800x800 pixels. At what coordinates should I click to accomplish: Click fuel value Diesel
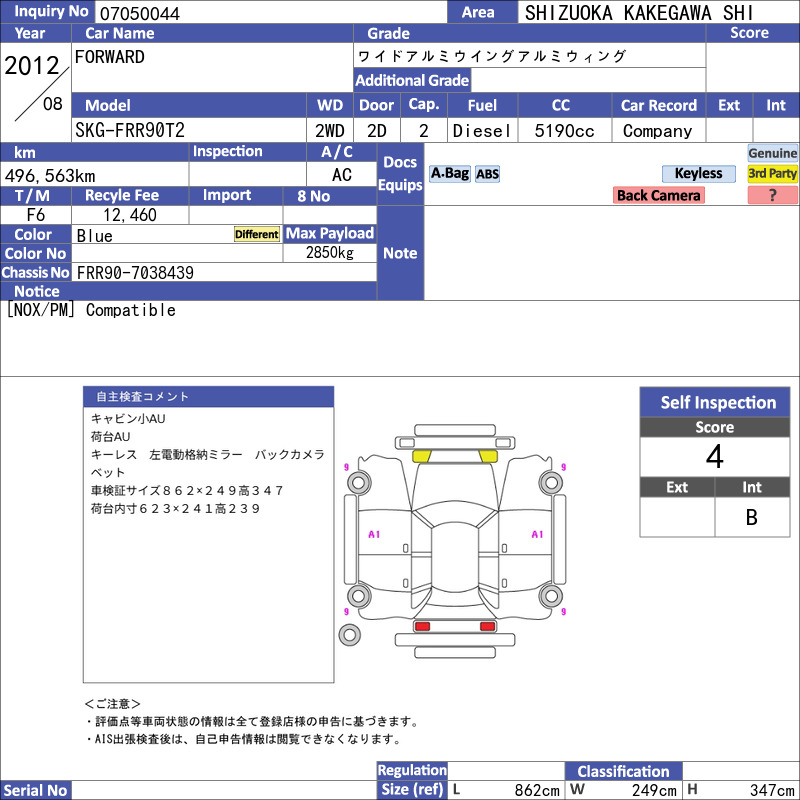tap(482, 131)
